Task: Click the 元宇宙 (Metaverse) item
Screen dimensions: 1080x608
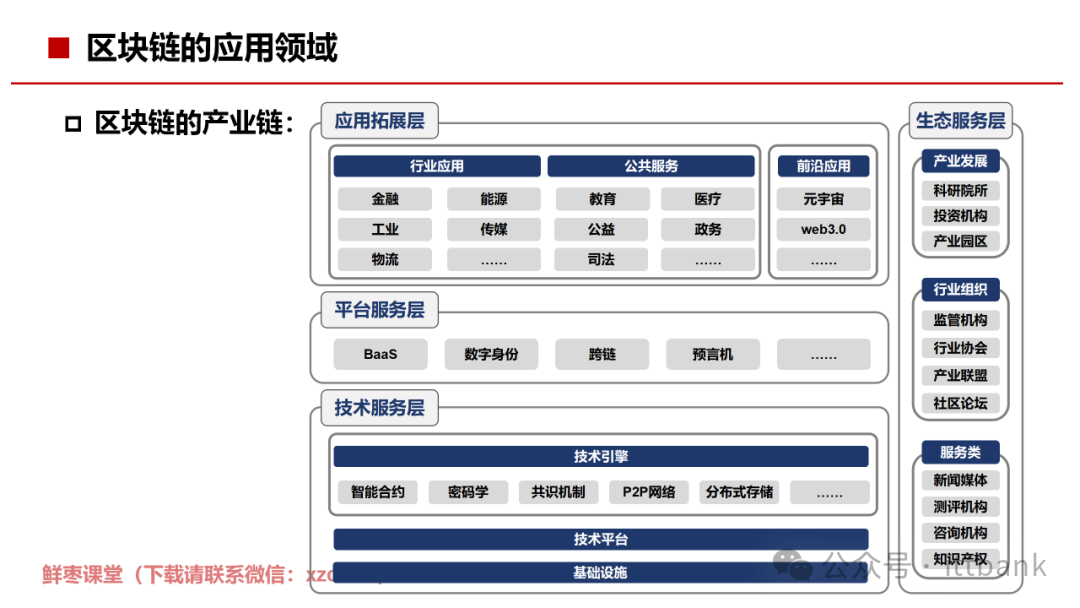Action: click(x=823, y=198)
